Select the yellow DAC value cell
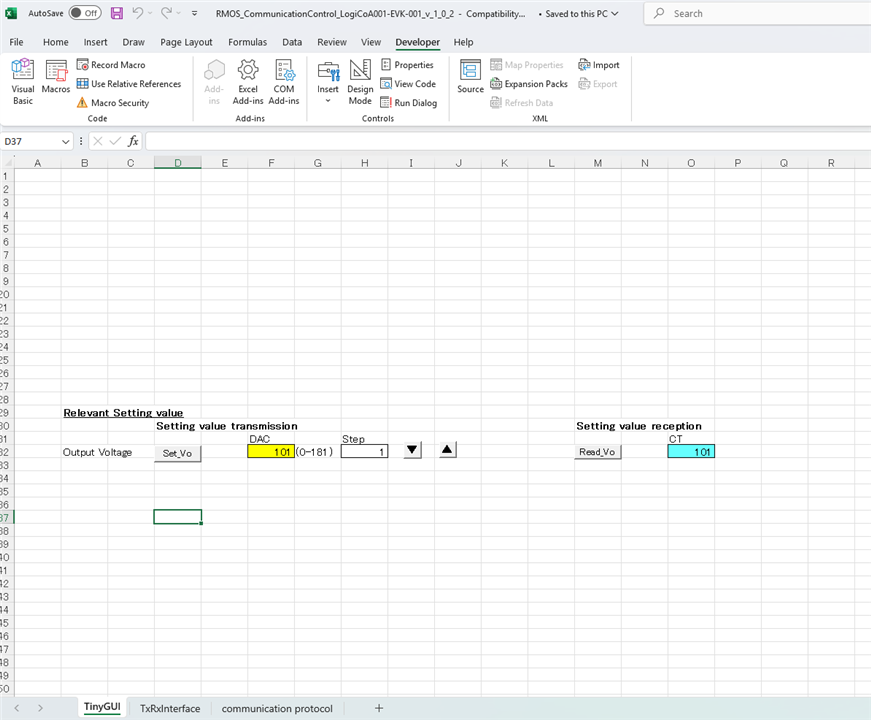Image resolution: width=871 pixels, height=720 pixels. [271, 452]
